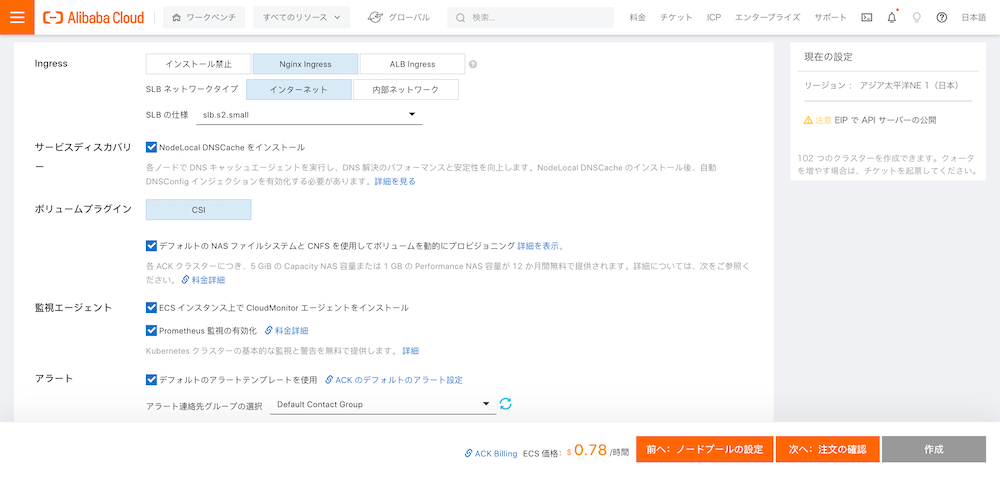
Task: Select the ALB Ingress option
Action: click(412, 64)
